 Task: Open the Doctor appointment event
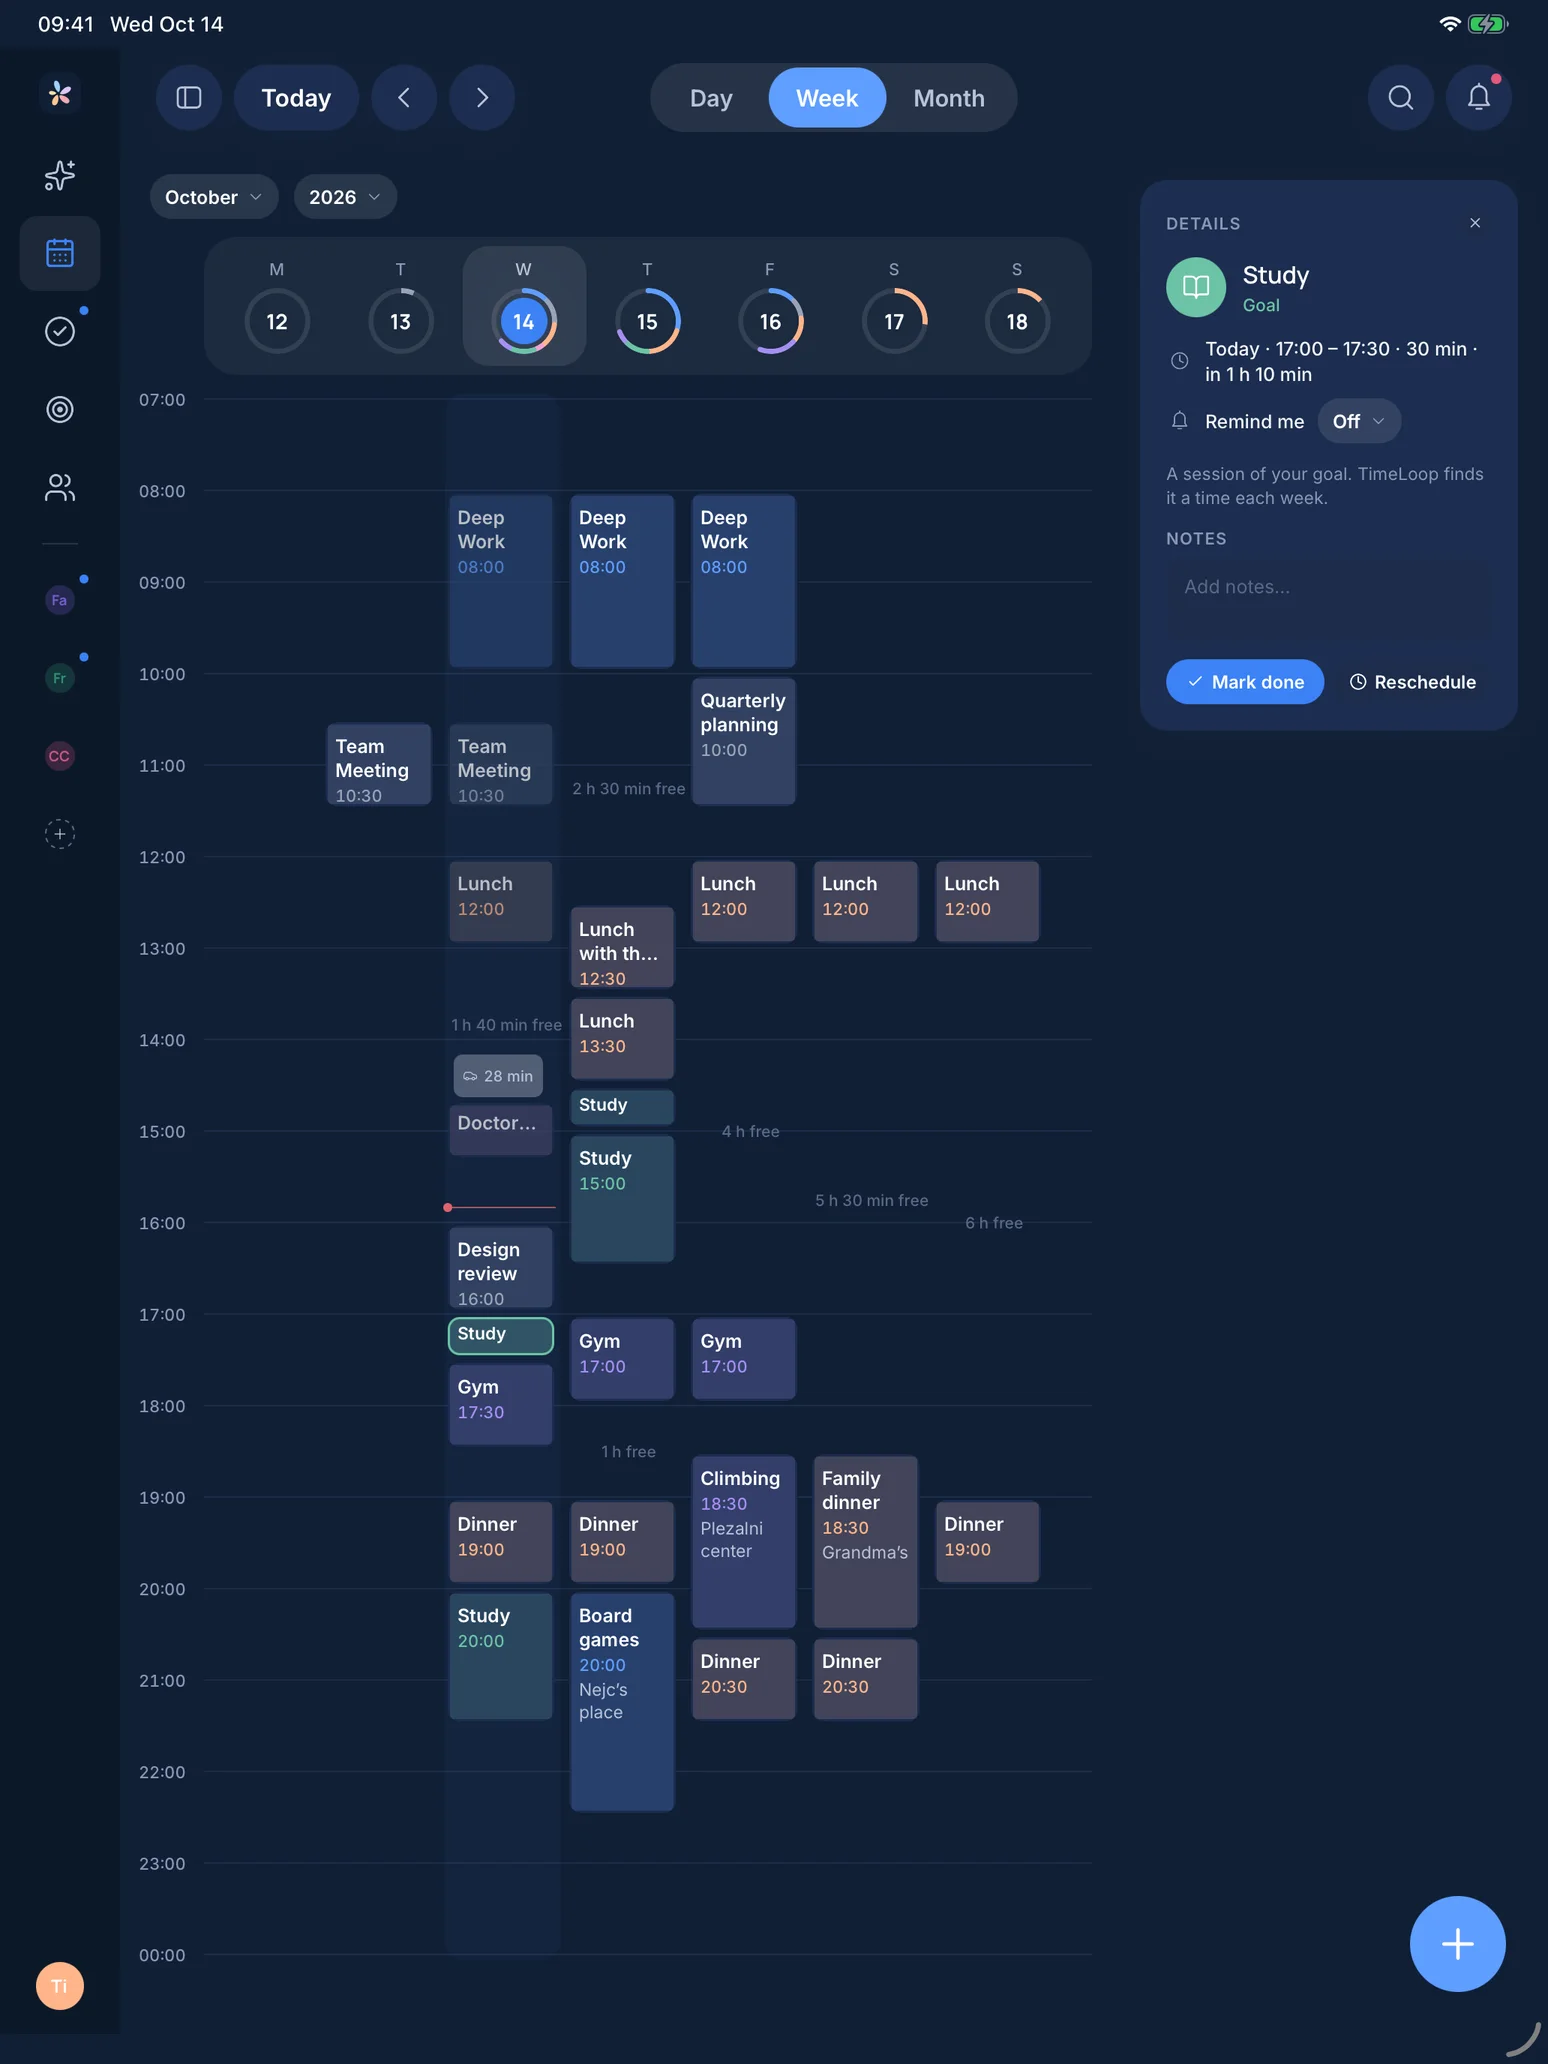pos(501,1130)
